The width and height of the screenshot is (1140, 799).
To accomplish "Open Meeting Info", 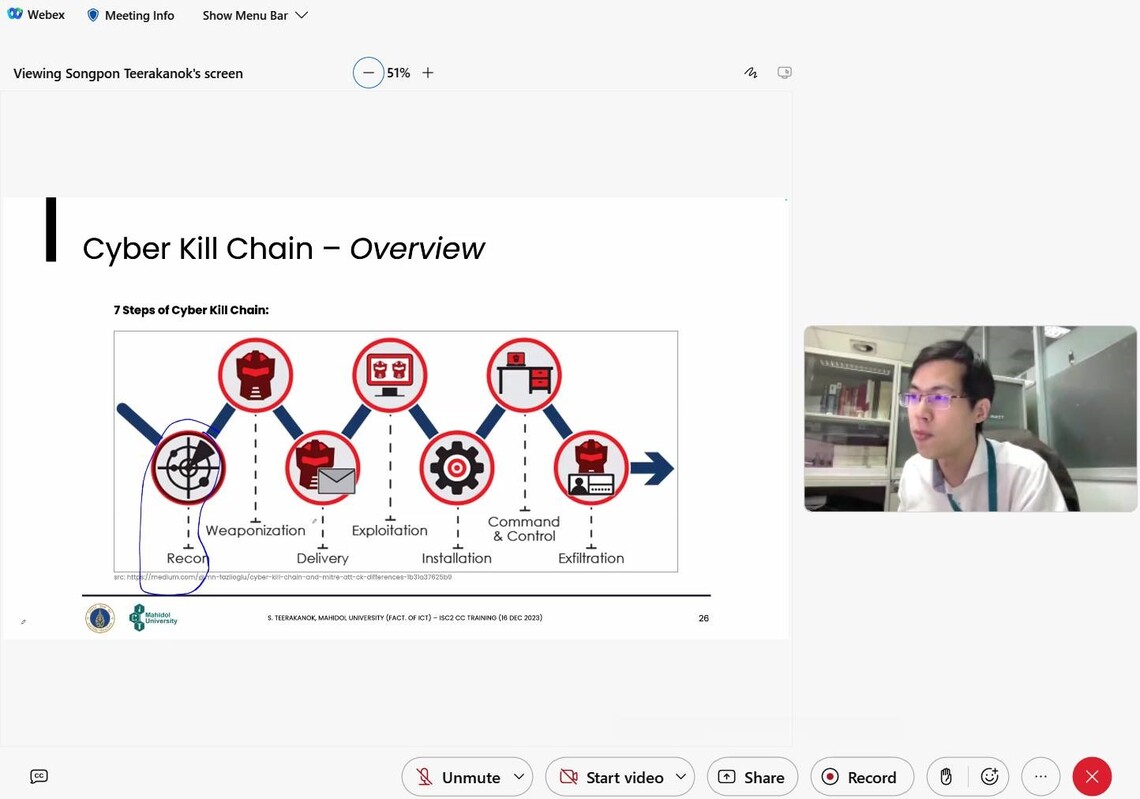I will 131,15.
